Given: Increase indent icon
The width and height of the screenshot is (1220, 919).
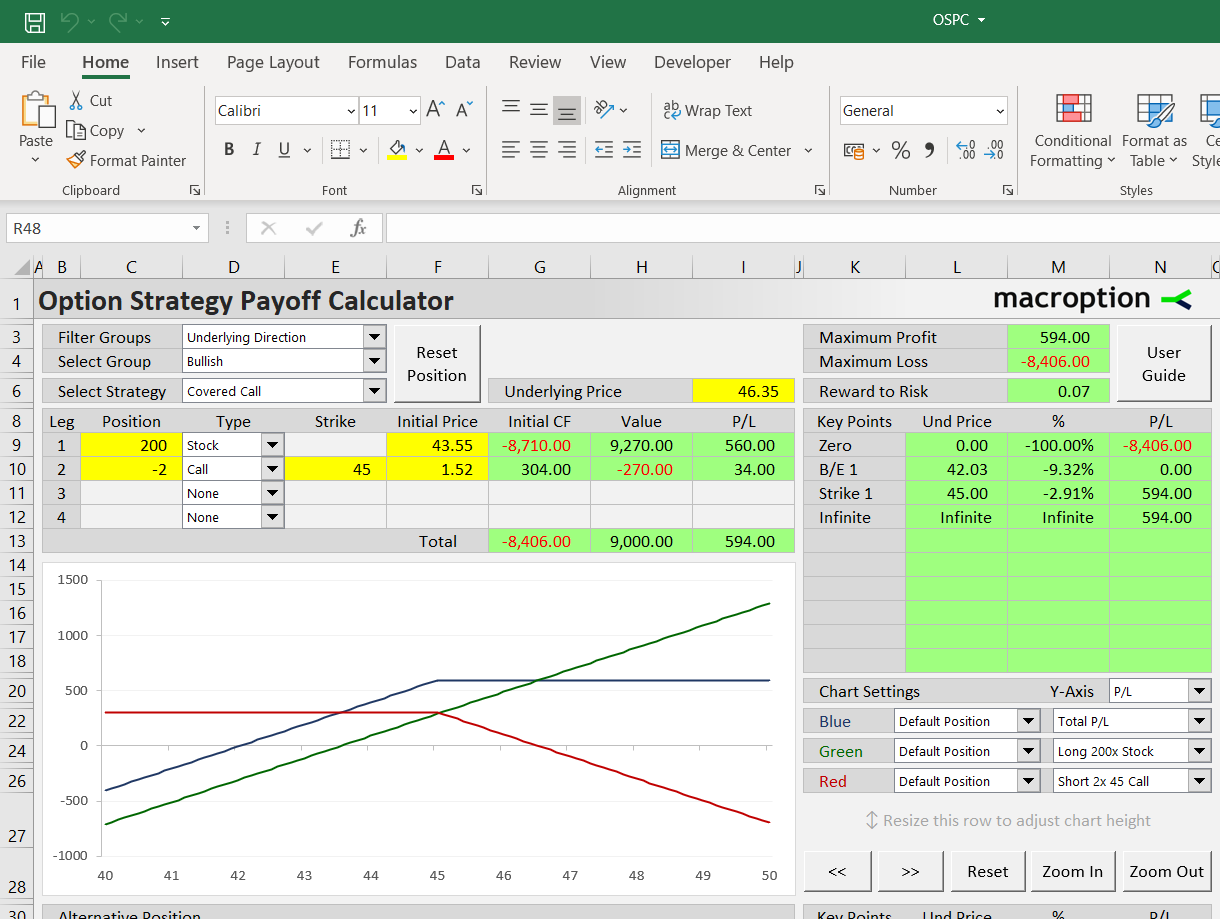Looking at the screenshot, I should click(632, 150).
